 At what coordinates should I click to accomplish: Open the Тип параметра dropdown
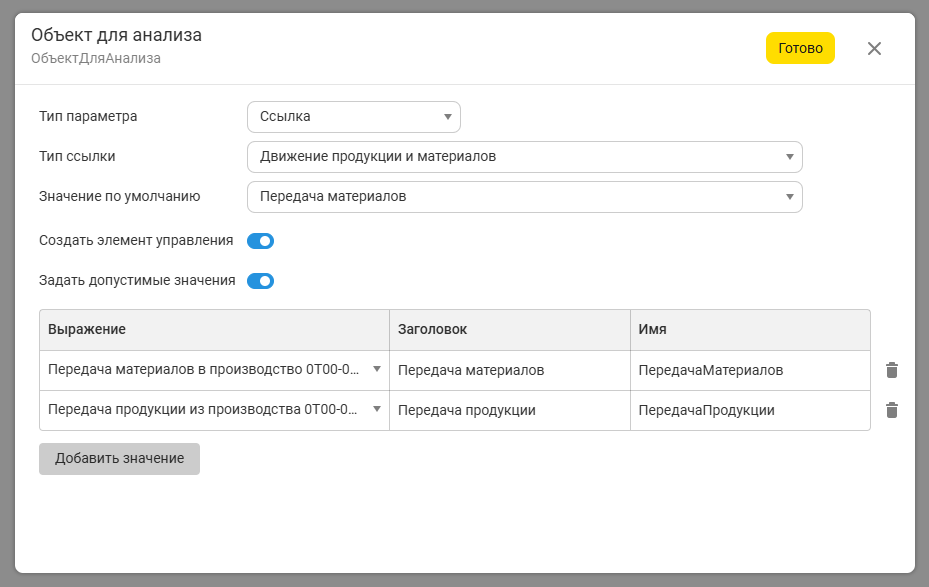[x=354, y=117]
